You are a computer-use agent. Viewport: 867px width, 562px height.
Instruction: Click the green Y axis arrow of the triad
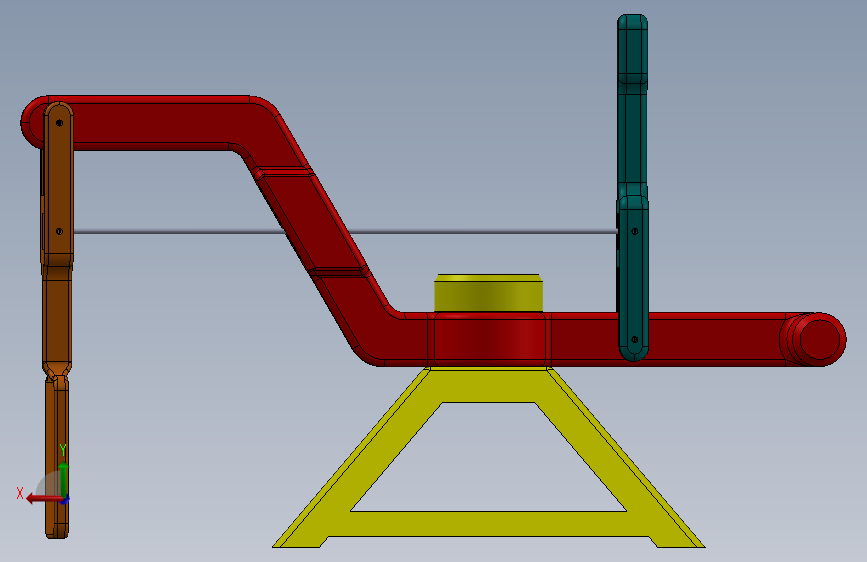point(64,480)
